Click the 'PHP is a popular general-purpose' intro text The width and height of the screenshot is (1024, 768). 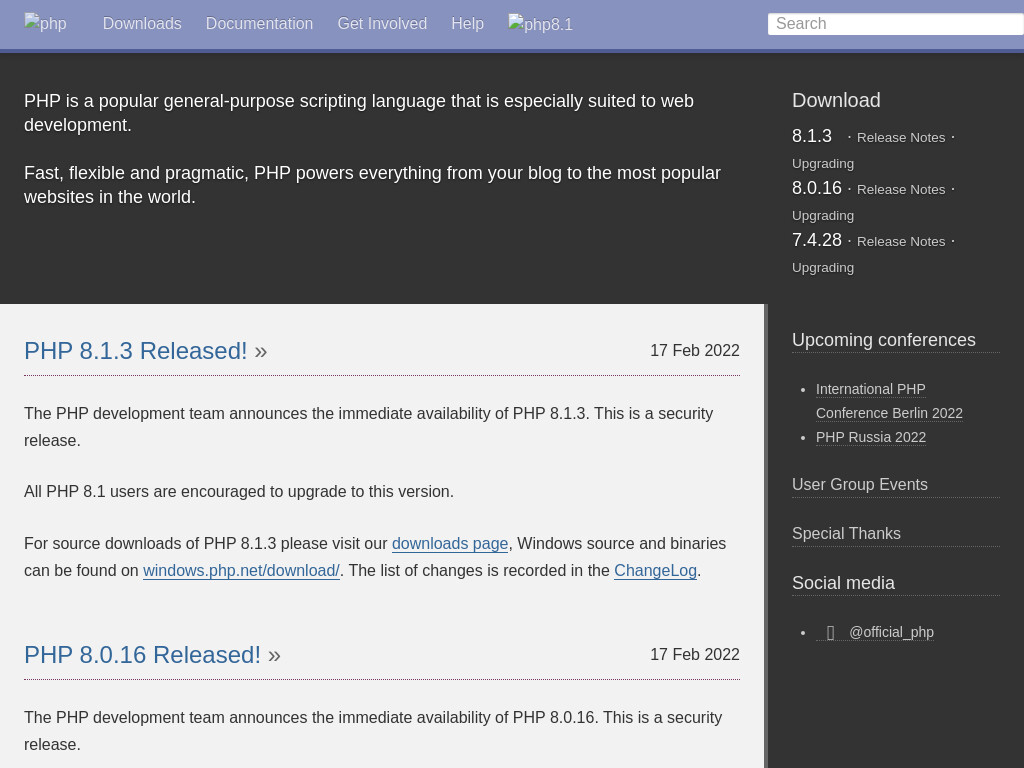pyautogui.click(x=359, y=113)
